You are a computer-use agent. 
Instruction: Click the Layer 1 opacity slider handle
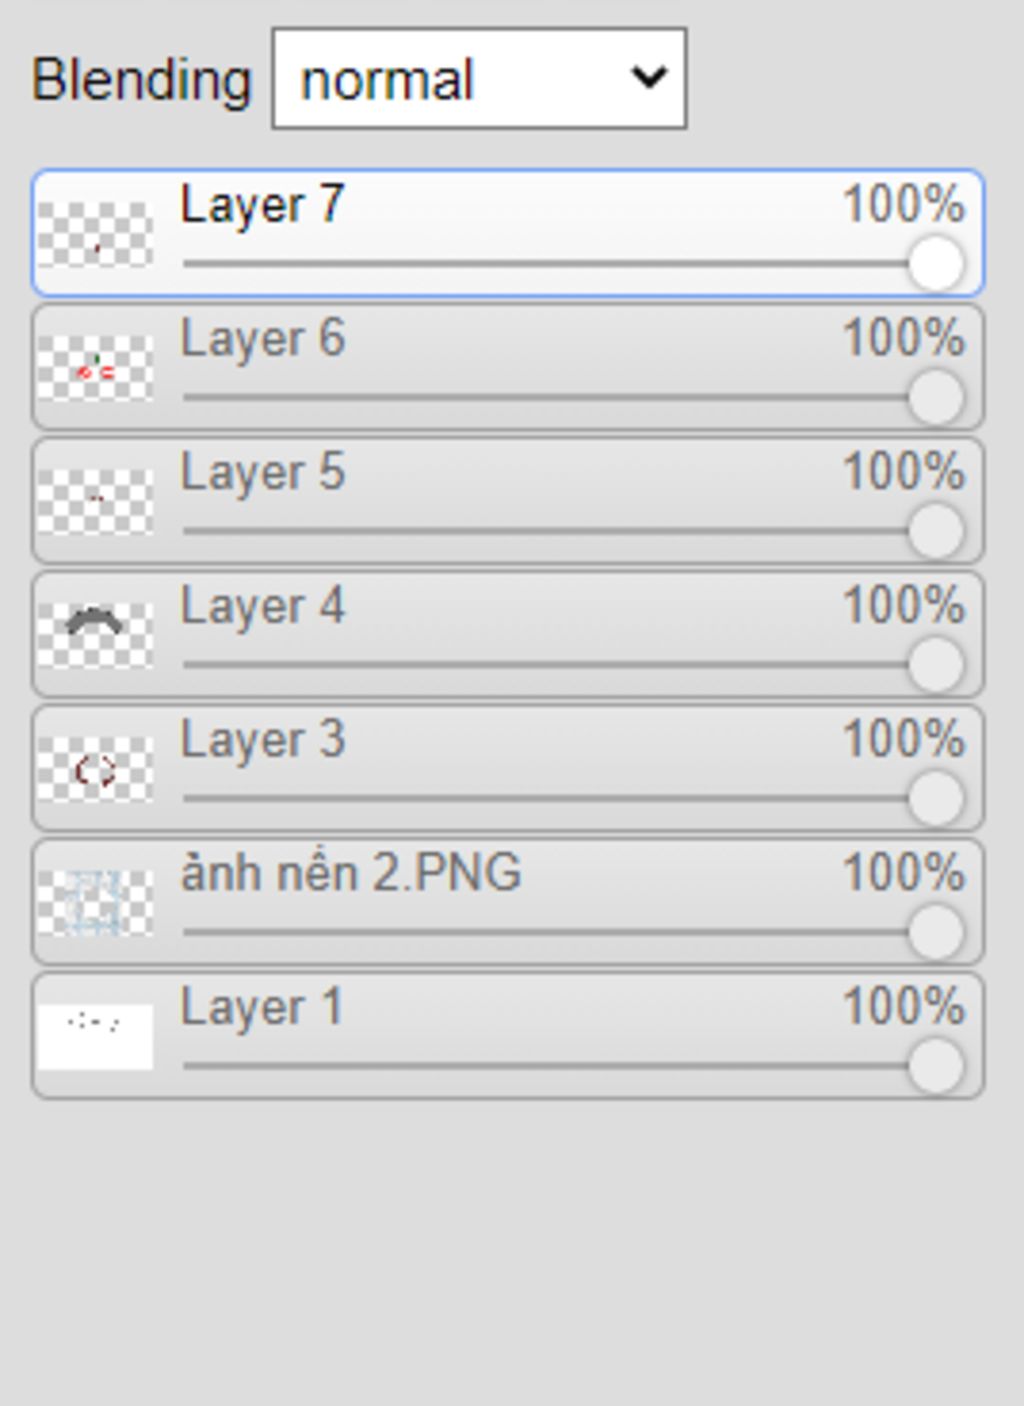click(936, 1068)
